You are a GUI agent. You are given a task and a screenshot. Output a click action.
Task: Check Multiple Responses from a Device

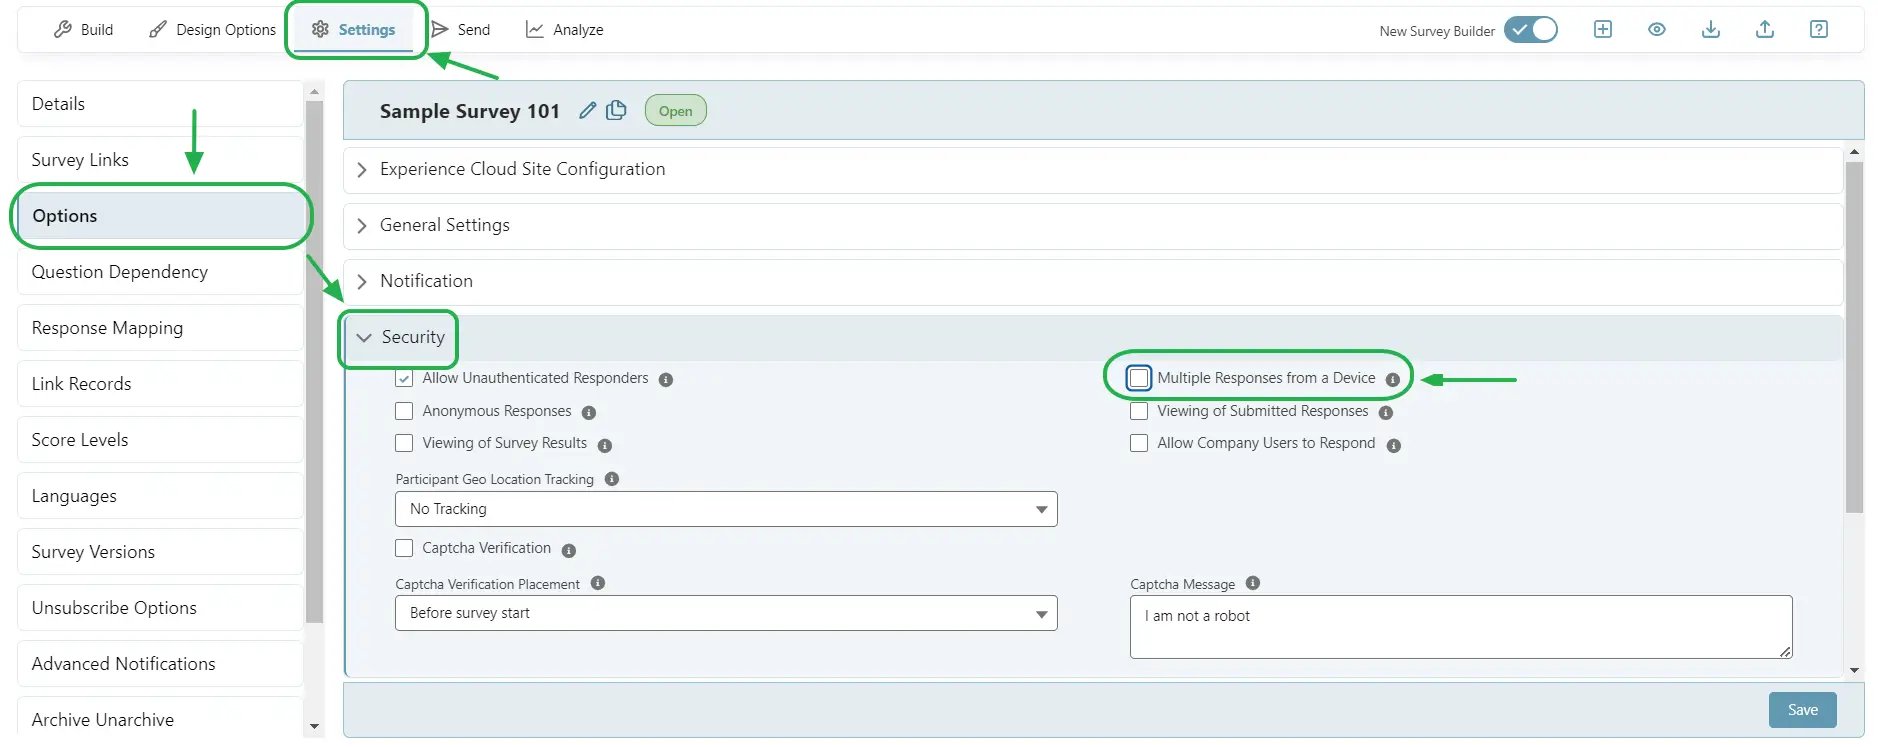[1139, 378]
